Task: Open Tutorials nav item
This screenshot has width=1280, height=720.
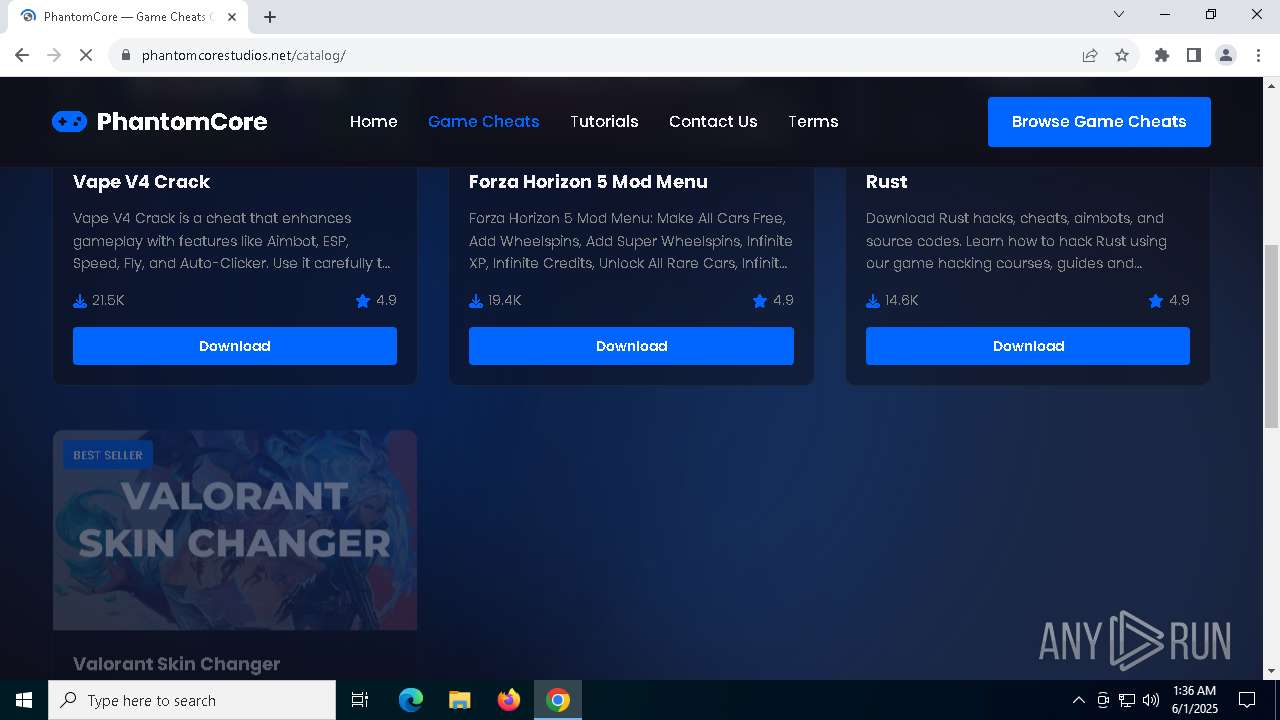Action: tap(604, 122)
